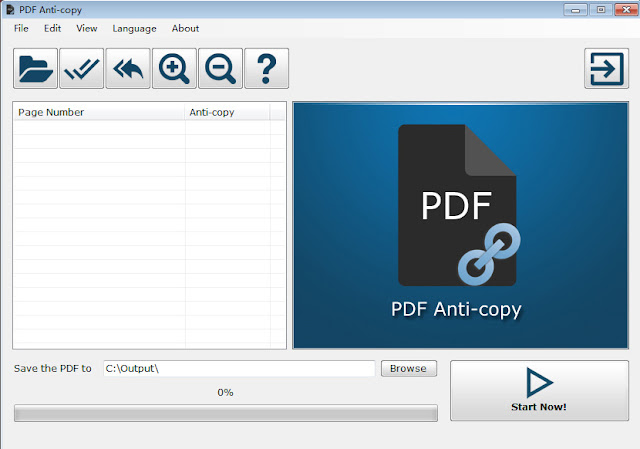Open the About menu
Image resolution: width=640 pixels, height=449 pixels.
[185, 28]
